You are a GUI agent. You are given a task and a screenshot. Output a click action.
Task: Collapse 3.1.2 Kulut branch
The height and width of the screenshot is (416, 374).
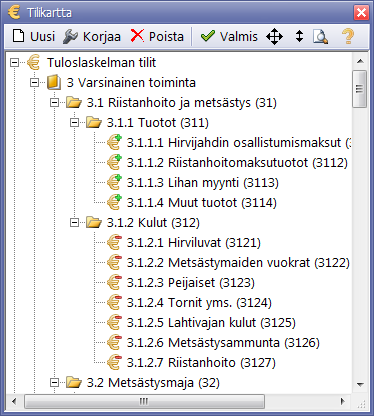(74, 222)
